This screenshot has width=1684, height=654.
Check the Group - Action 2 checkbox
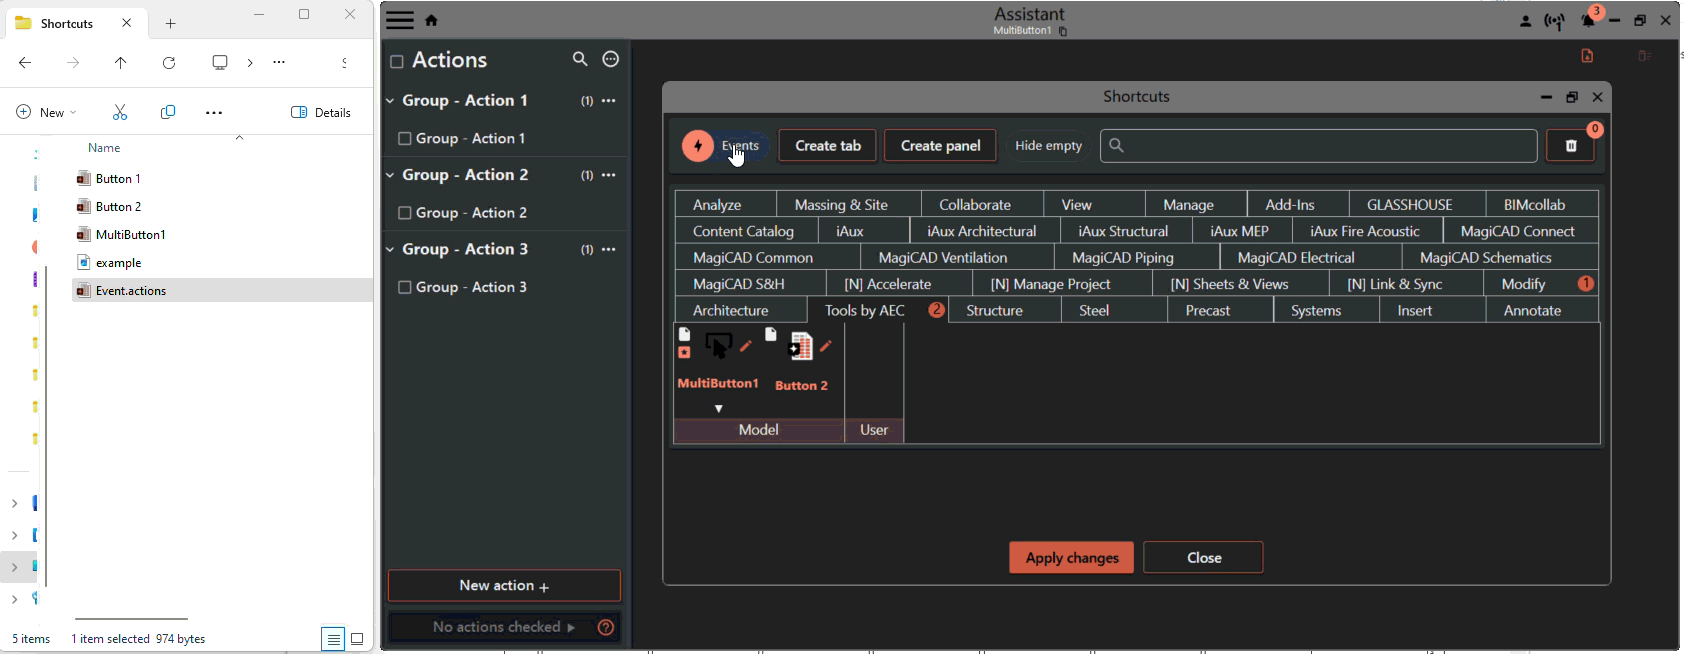click(x=405, y=213)
